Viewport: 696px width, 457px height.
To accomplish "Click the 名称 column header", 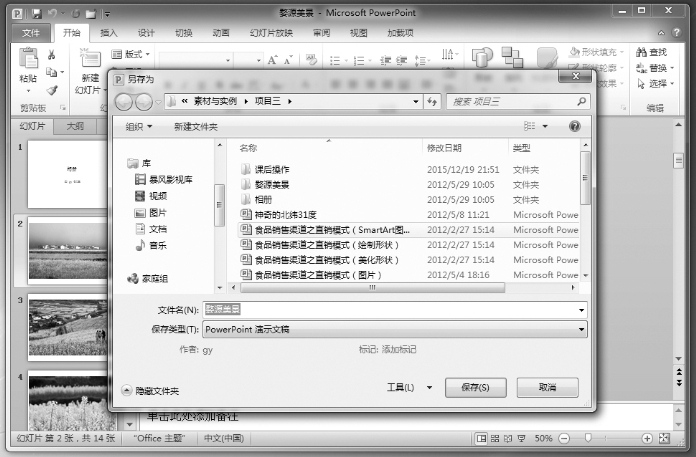I will click(249, 148).
